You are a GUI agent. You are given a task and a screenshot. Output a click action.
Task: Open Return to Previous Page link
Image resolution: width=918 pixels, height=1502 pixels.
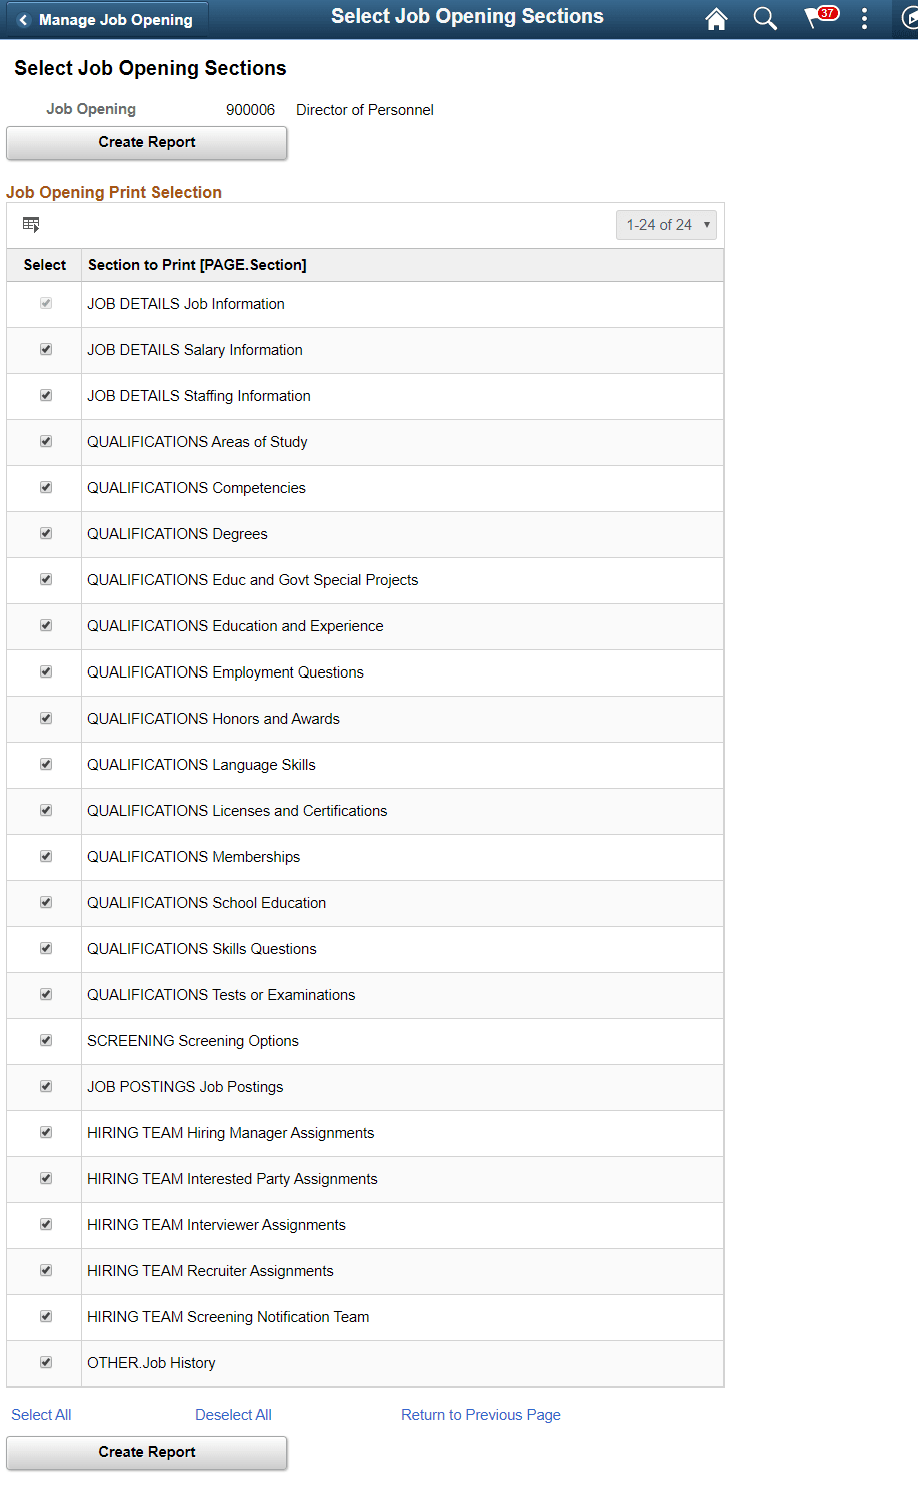click(480, 1414)
